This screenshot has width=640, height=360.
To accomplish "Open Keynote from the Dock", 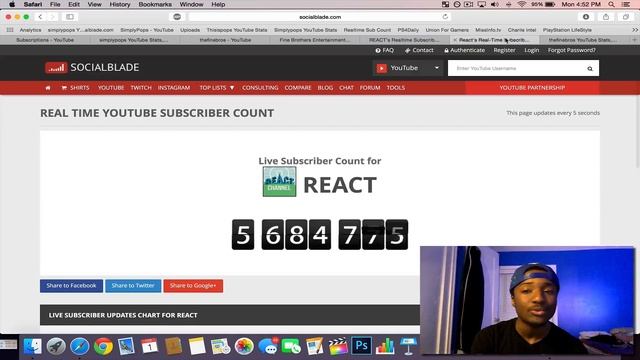I will (408, 346).
